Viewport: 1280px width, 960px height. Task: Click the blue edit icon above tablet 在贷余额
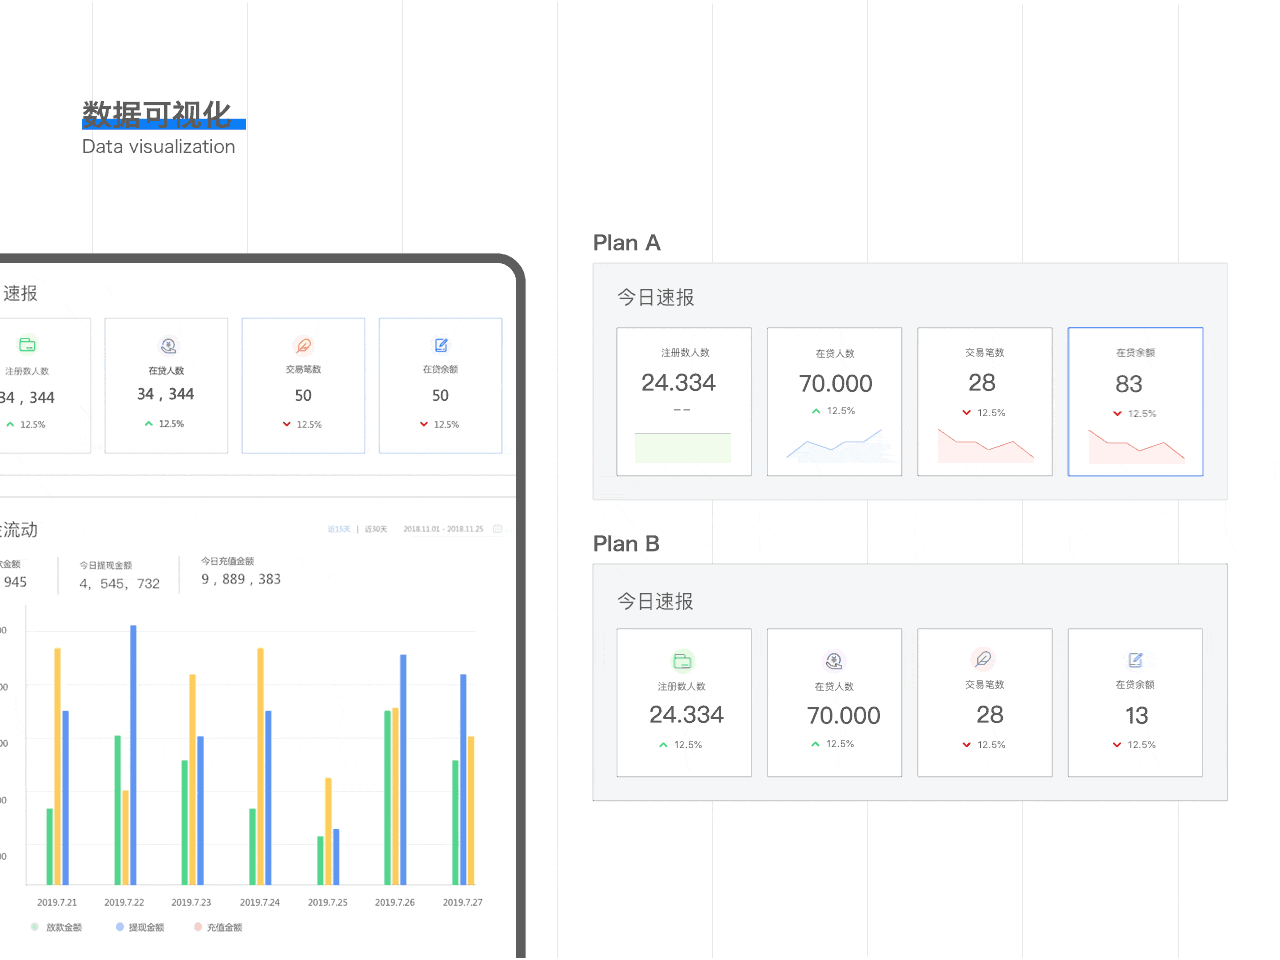(441, 345)
